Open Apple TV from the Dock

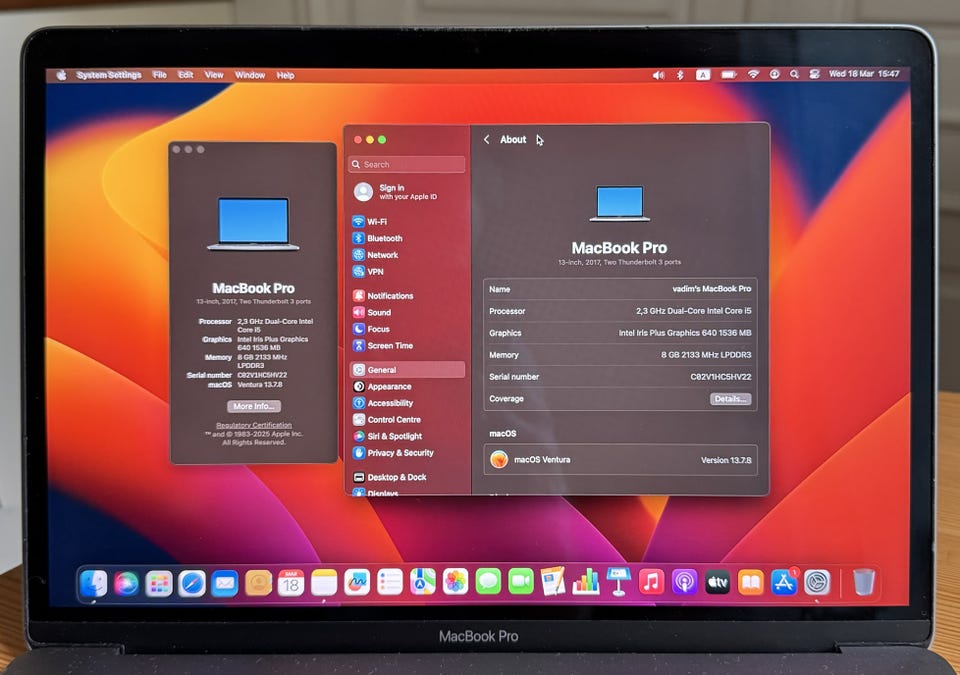pyautogui.click(x=718, y=583)
